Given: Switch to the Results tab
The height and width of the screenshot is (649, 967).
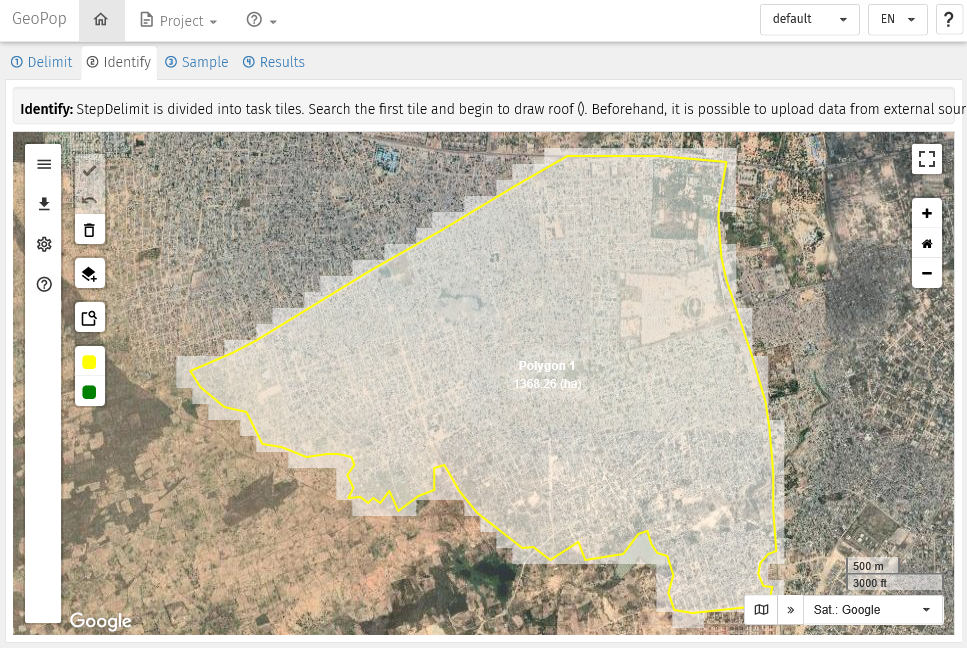Looking at the screenshot, I should click(274, 62).
